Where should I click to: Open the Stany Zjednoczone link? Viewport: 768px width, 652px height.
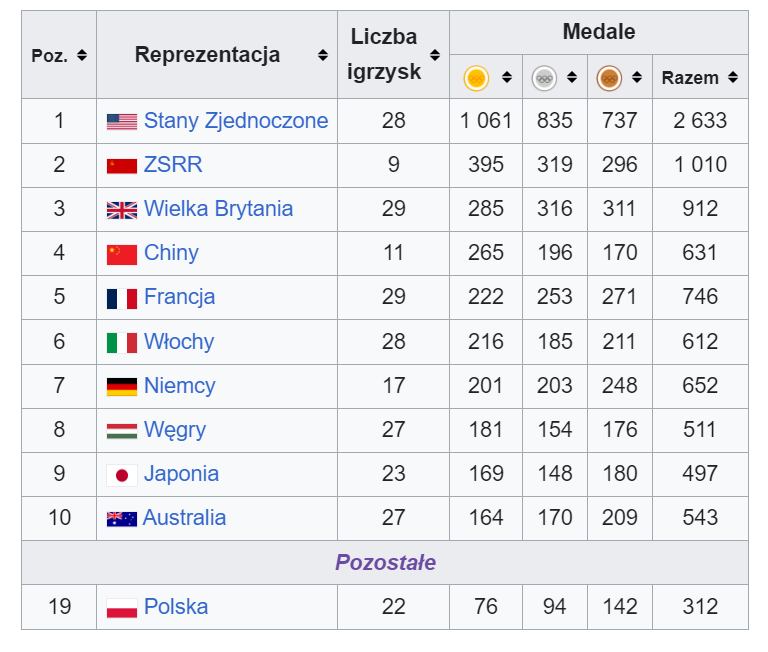click(236, 121)
